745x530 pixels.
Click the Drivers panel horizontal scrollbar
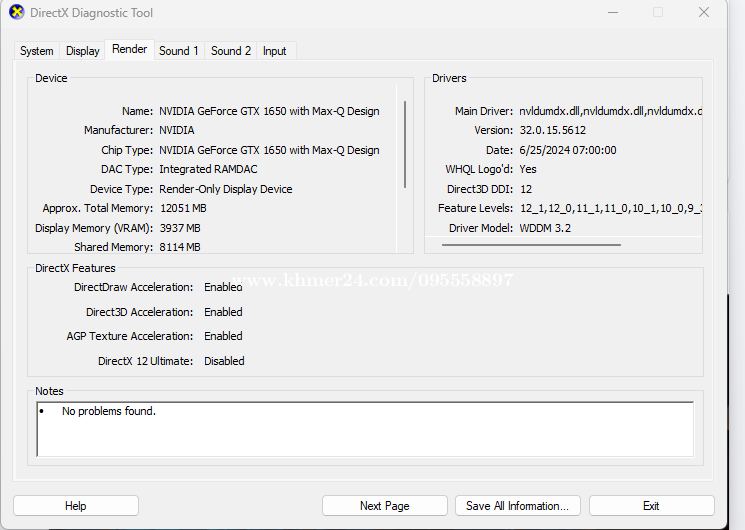[531, 245]
